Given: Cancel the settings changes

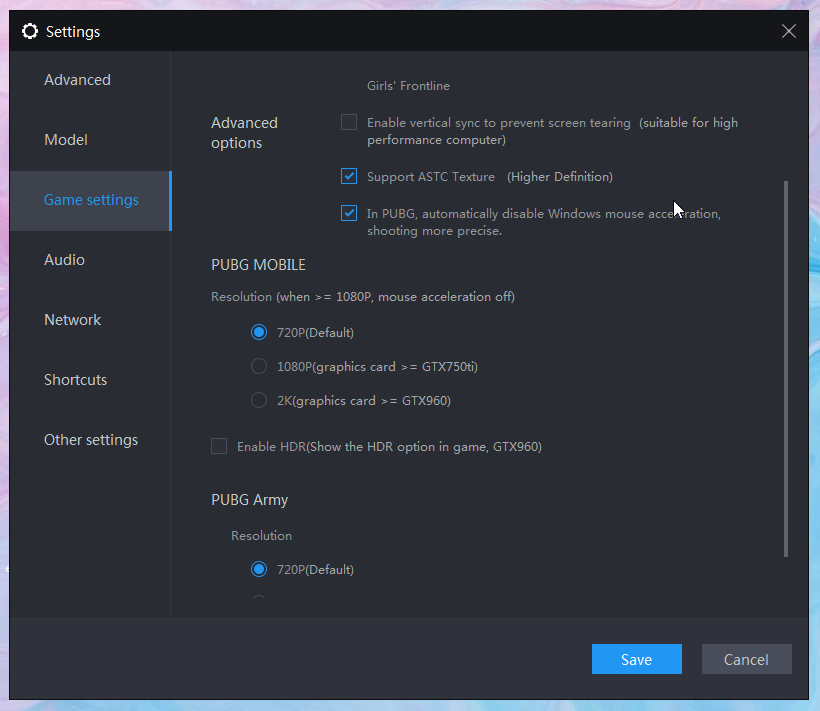Looking at the screenshot, I should 746,659.
